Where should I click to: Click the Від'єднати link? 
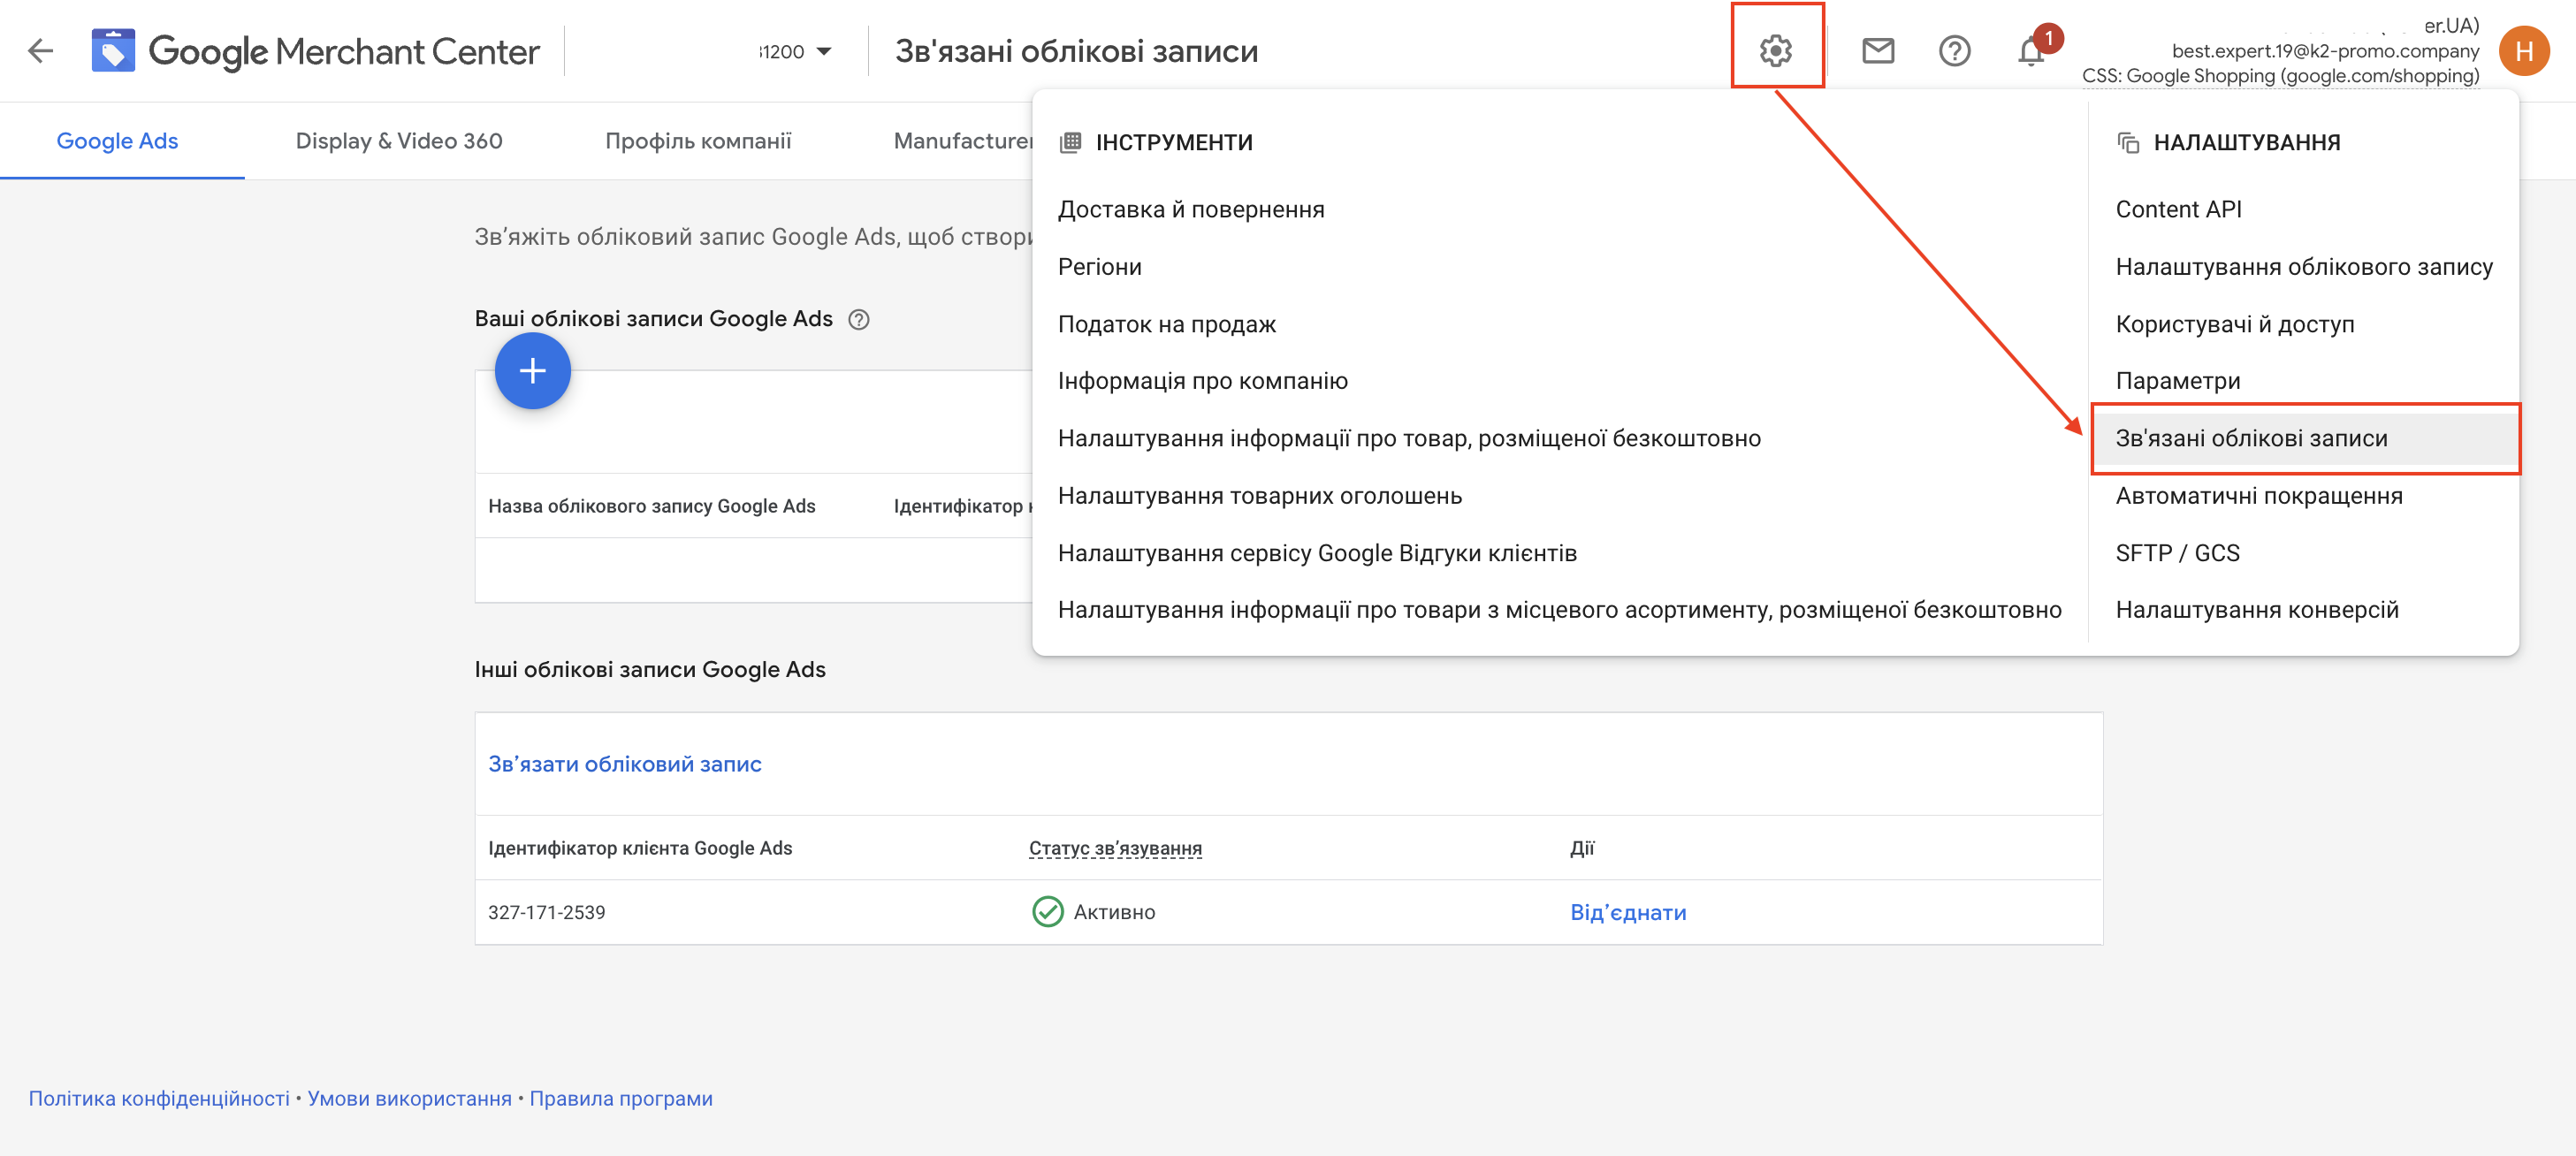click(x=1627, y=912)
